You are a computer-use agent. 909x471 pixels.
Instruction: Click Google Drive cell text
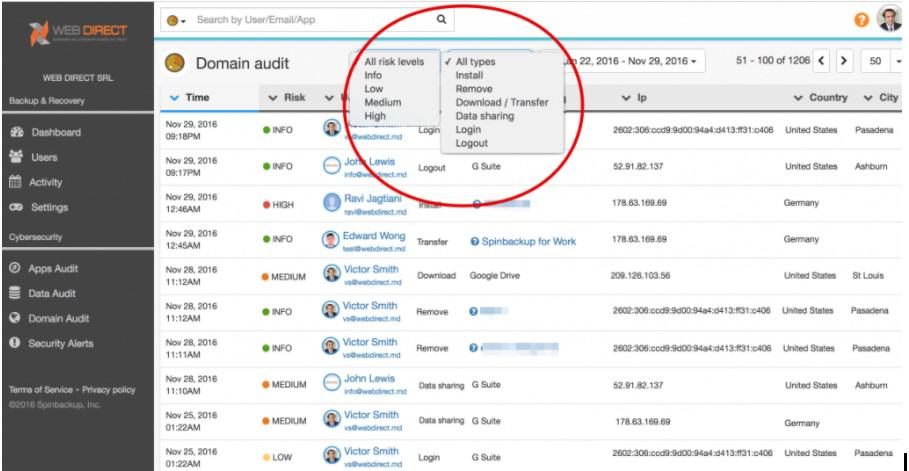[495, 276]
